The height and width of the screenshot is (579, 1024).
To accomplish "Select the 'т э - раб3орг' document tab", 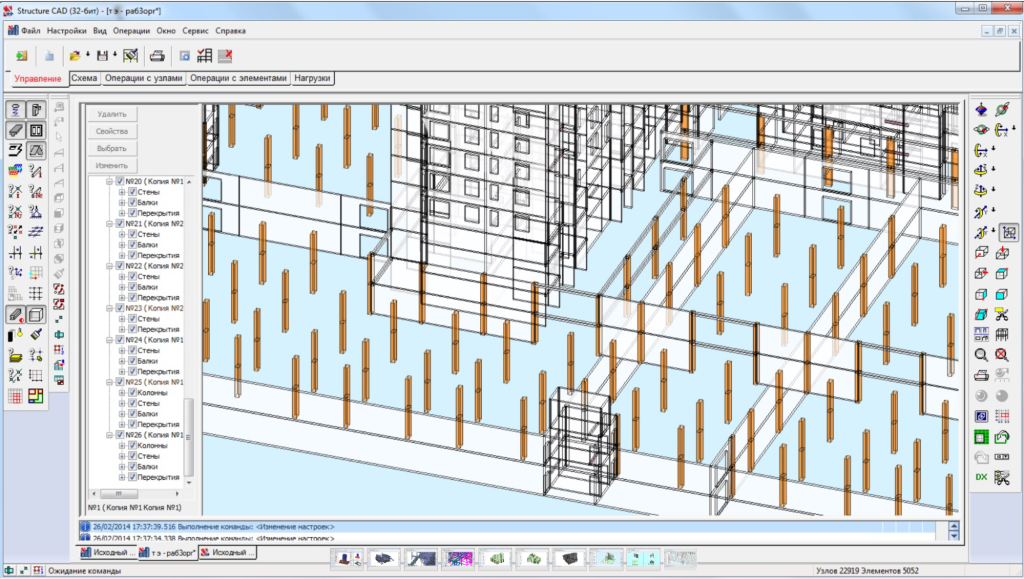I will click(x=171, y=552).
